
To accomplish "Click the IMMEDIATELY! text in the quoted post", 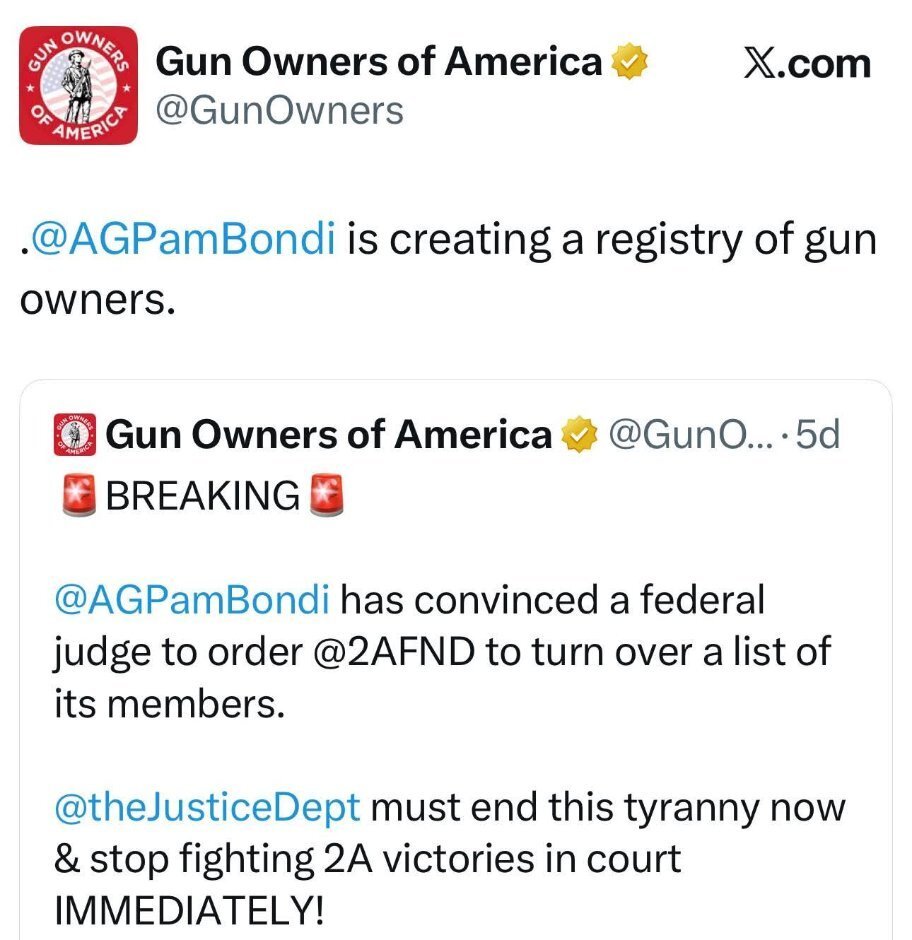I will click(188, 911).
